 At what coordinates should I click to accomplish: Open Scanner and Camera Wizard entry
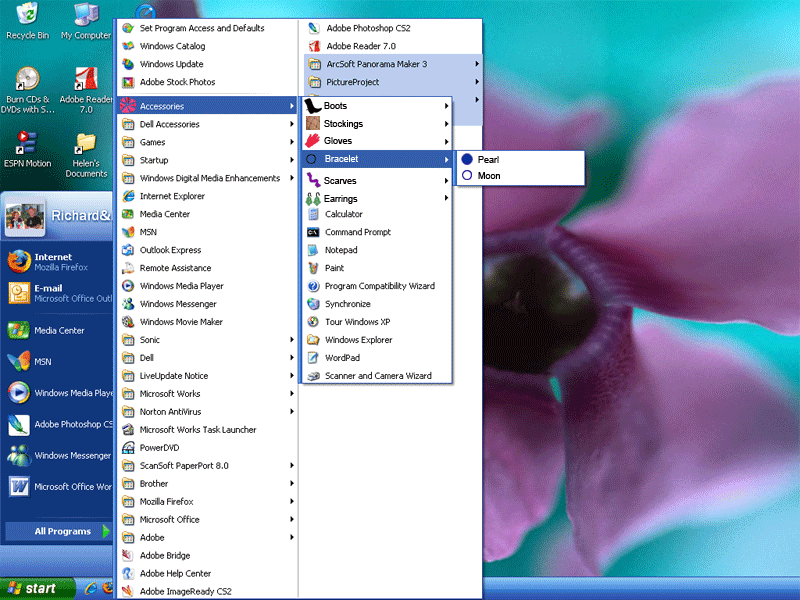[378, 376]
